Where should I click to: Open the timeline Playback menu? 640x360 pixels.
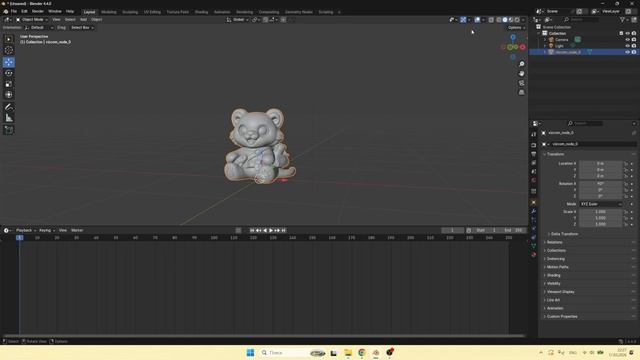[x=25, y=231]
